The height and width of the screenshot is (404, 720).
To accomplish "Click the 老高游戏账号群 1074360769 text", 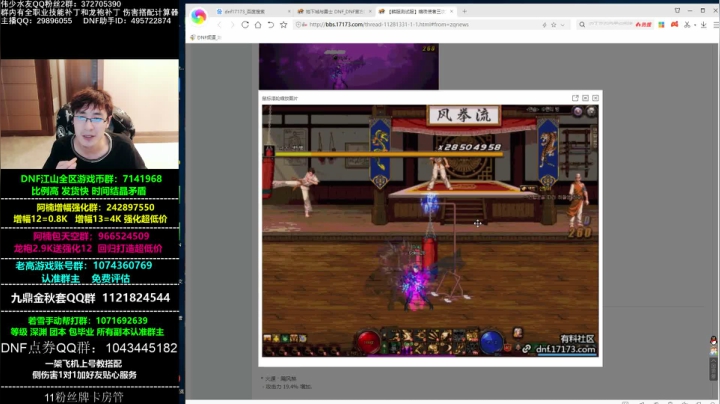I will (x=84, y=265).
